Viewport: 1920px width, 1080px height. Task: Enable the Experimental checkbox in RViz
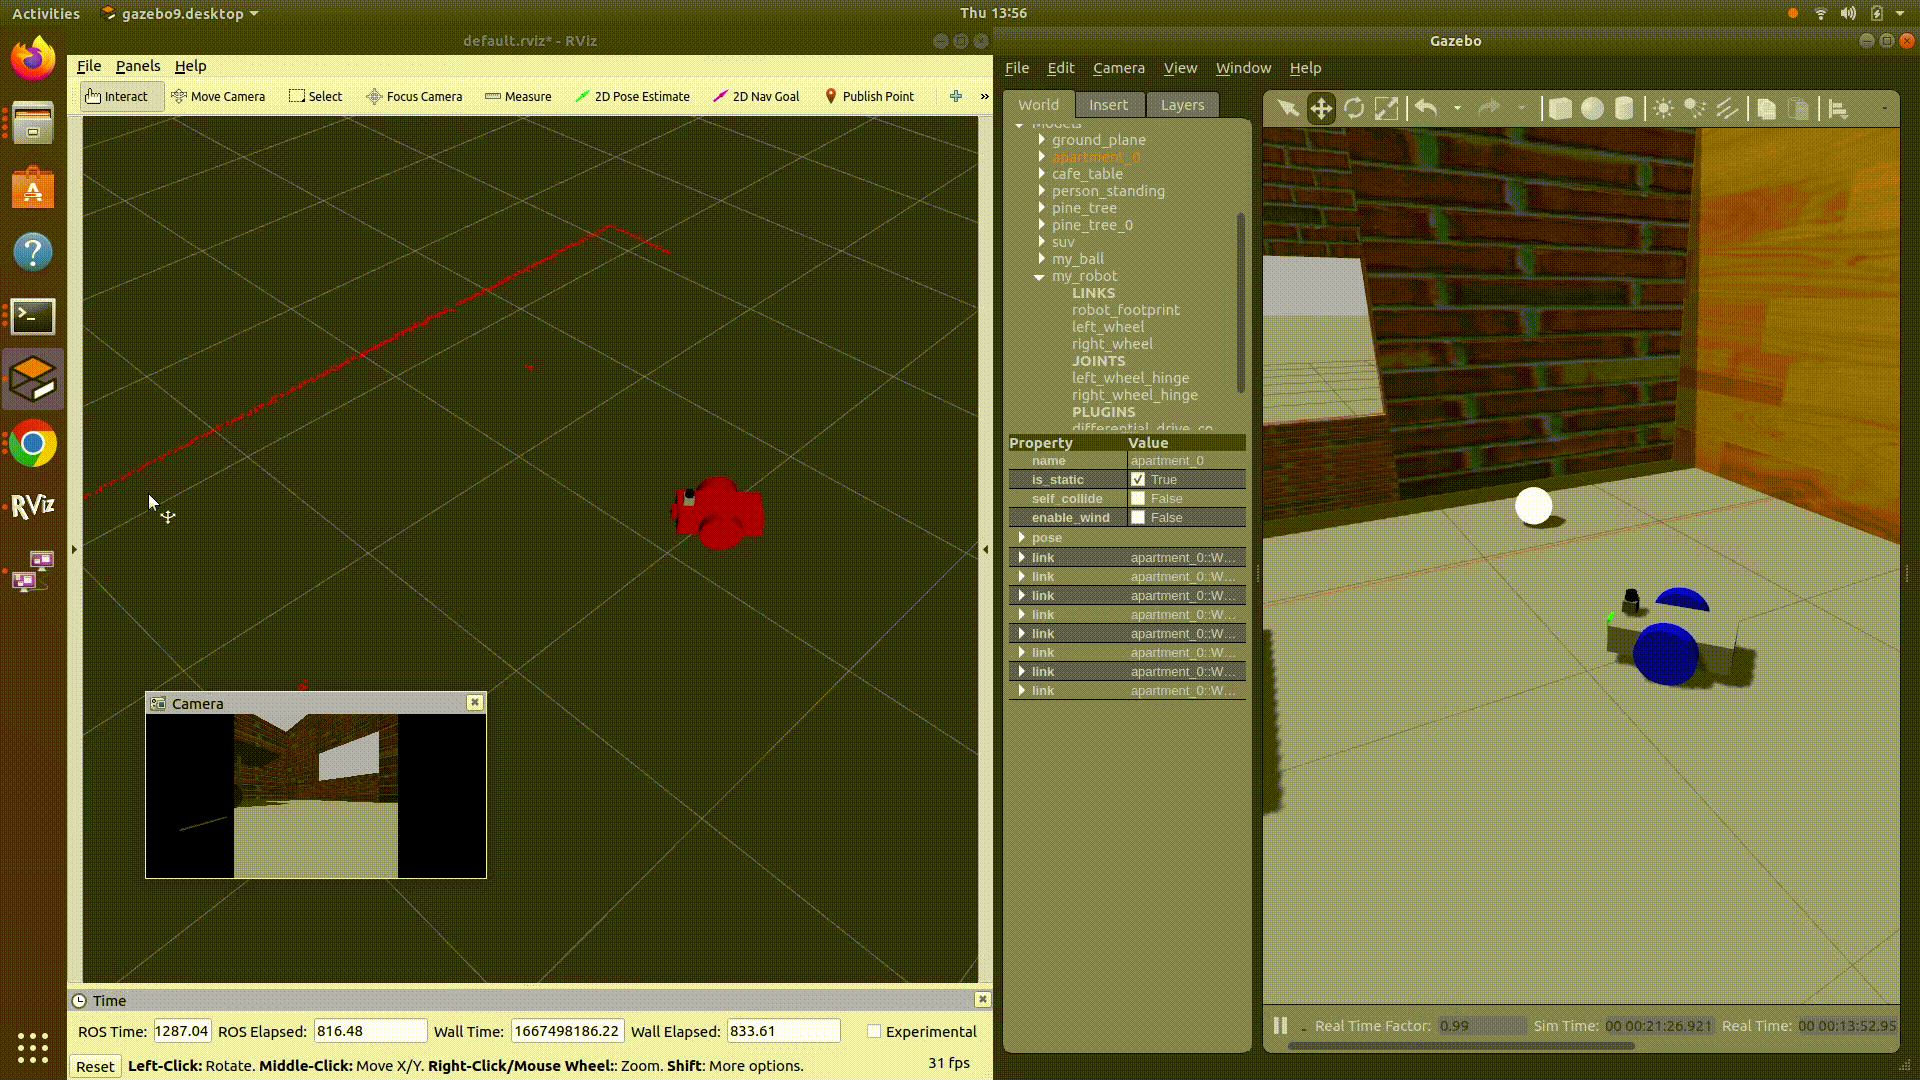click(x=874, y=1031)
